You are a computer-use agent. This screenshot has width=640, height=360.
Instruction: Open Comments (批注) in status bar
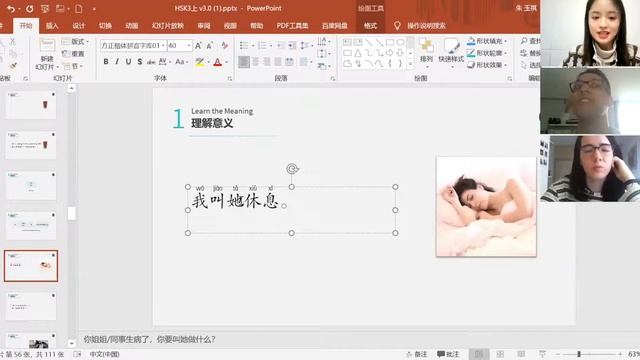coord(448,354)
